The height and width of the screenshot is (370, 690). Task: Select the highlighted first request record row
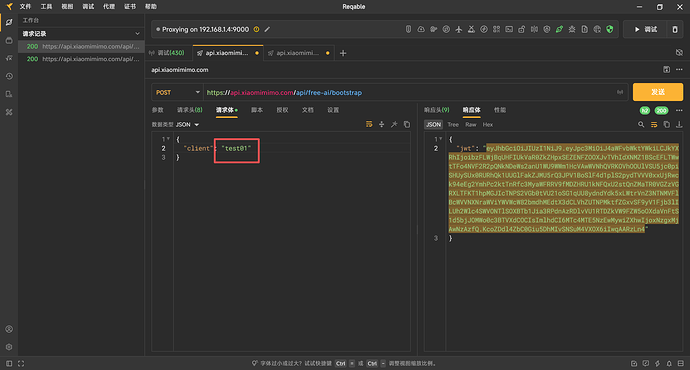82,46
